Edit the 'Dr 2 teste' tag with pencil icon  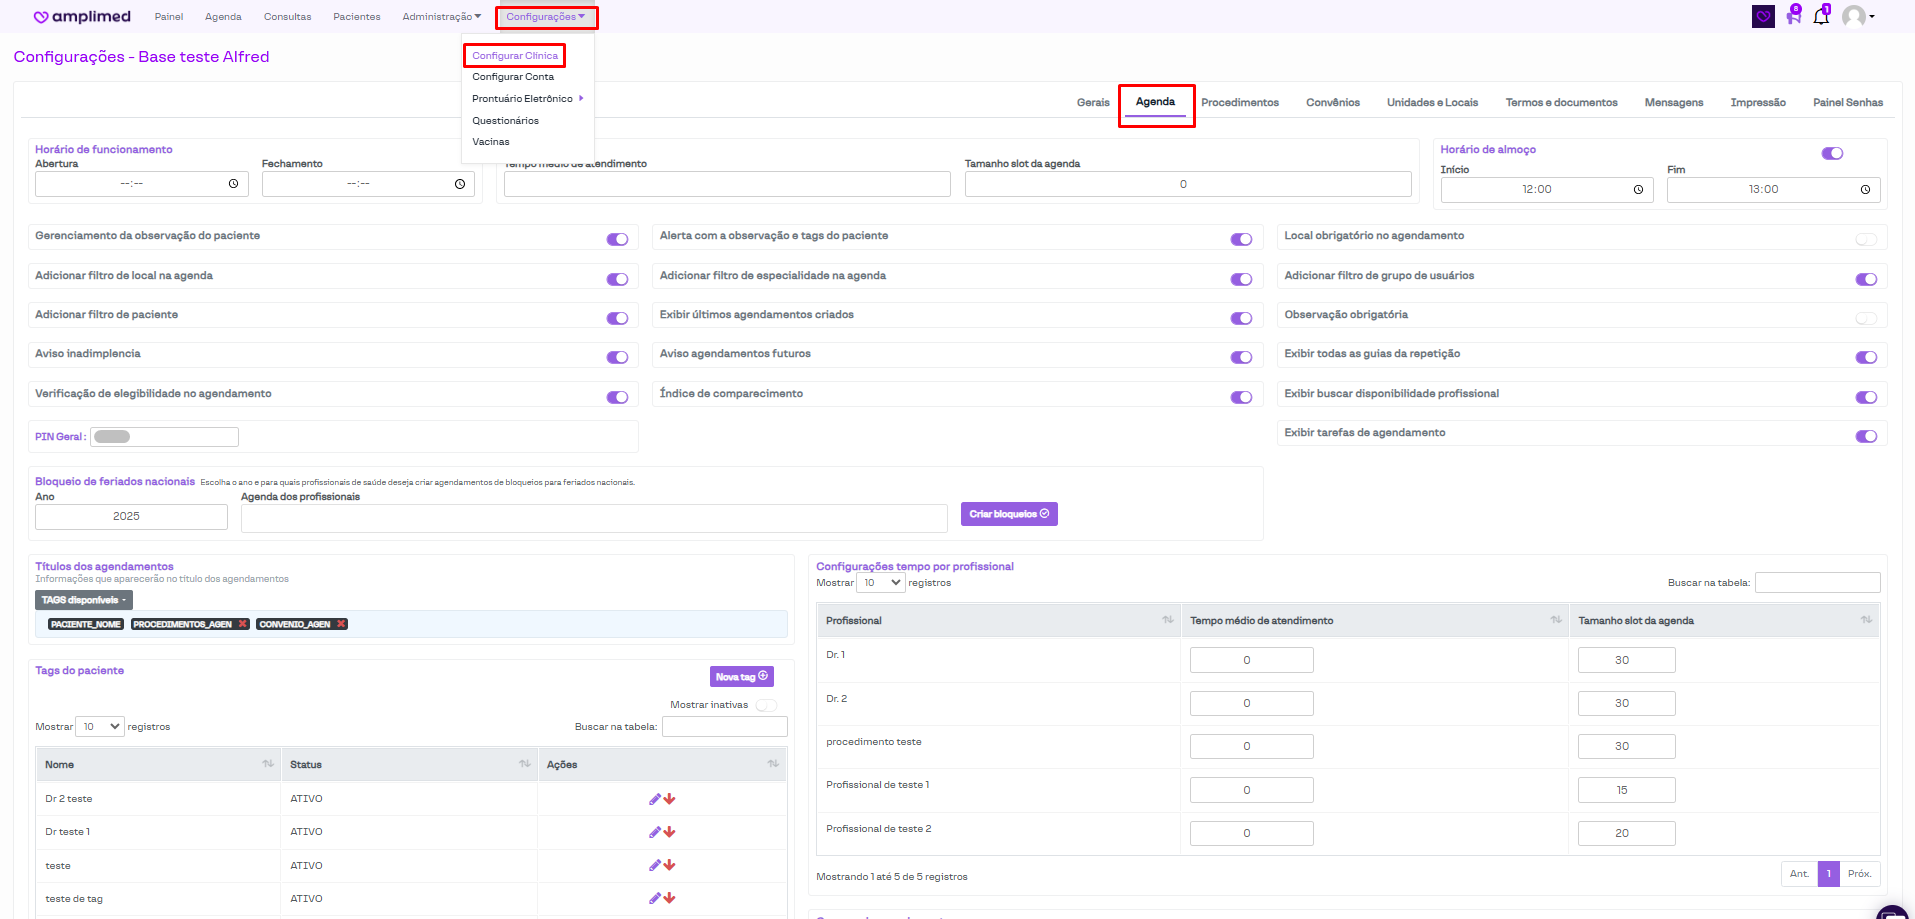click(x=654, y=799)
